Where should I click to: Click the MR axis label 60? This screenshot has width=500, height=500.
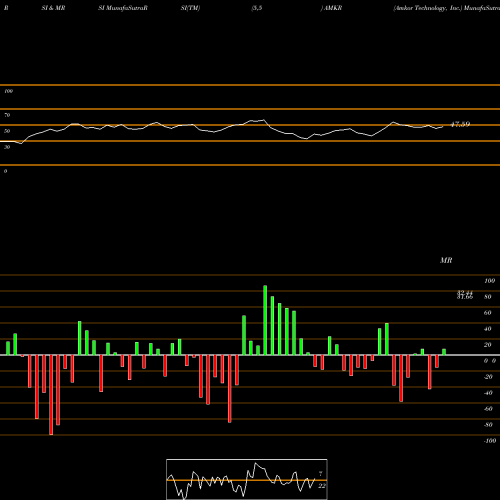488,313
